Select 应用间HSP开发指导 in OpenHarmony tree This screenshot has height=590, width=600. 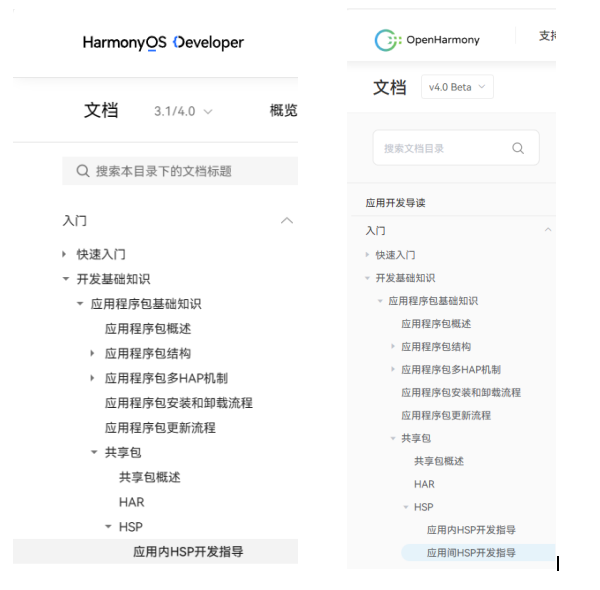click(478, 553)
